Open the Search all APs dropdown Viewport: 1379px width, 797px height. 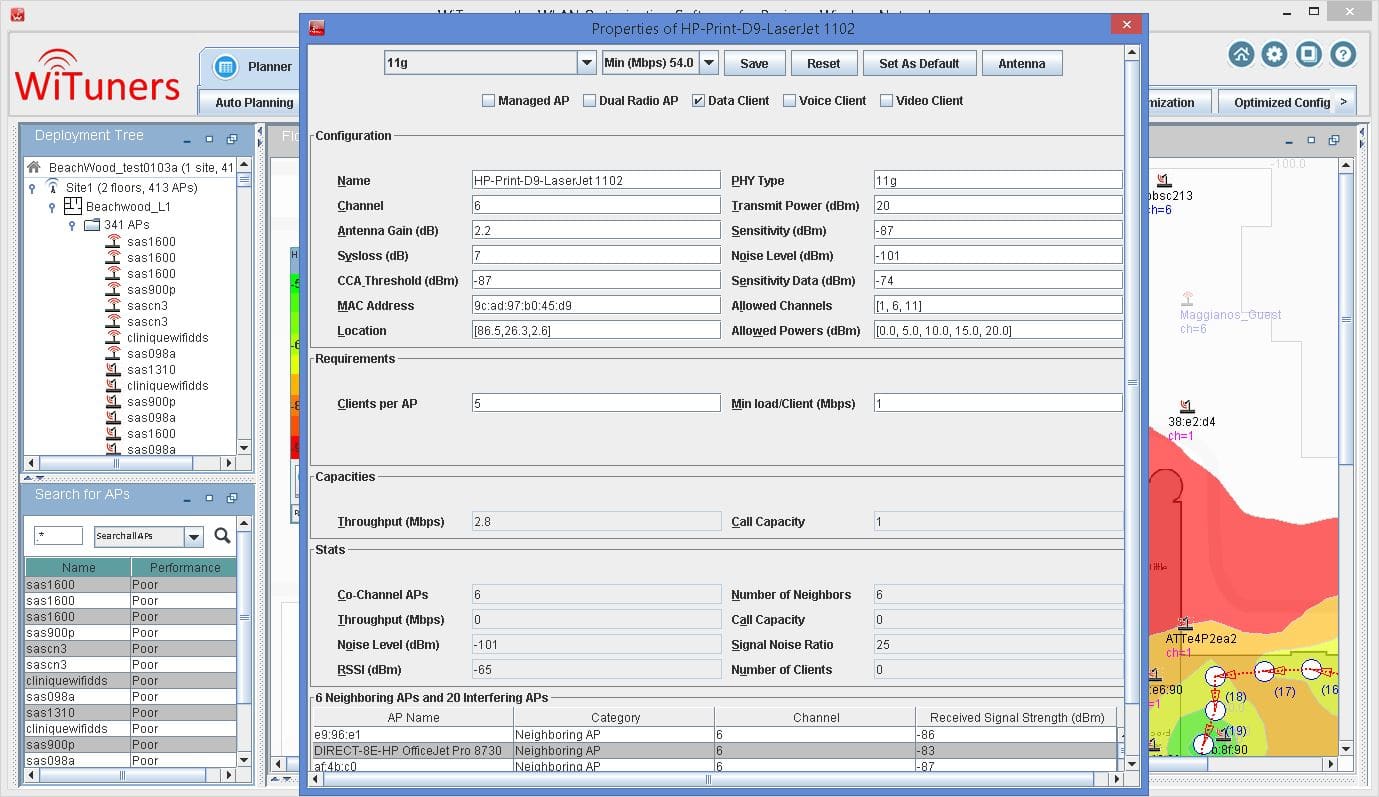[x=194, y=537]
